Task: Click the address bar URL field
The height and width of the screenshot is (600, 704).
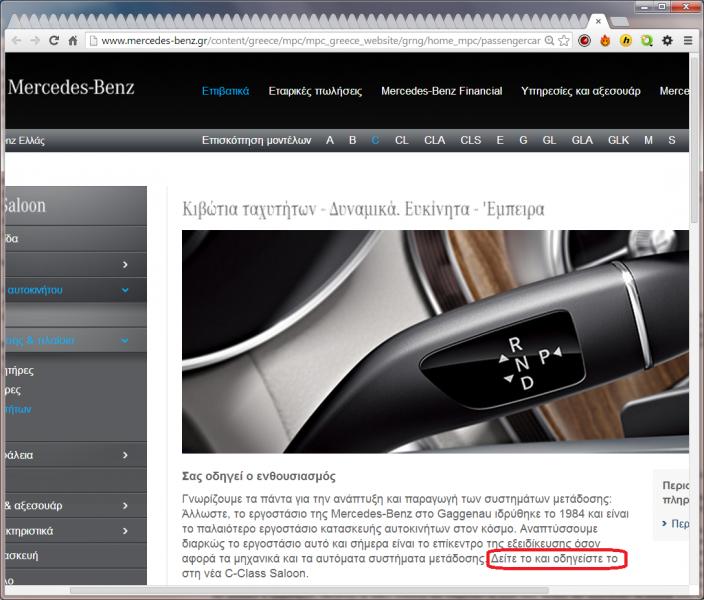Action: [321, 40]
